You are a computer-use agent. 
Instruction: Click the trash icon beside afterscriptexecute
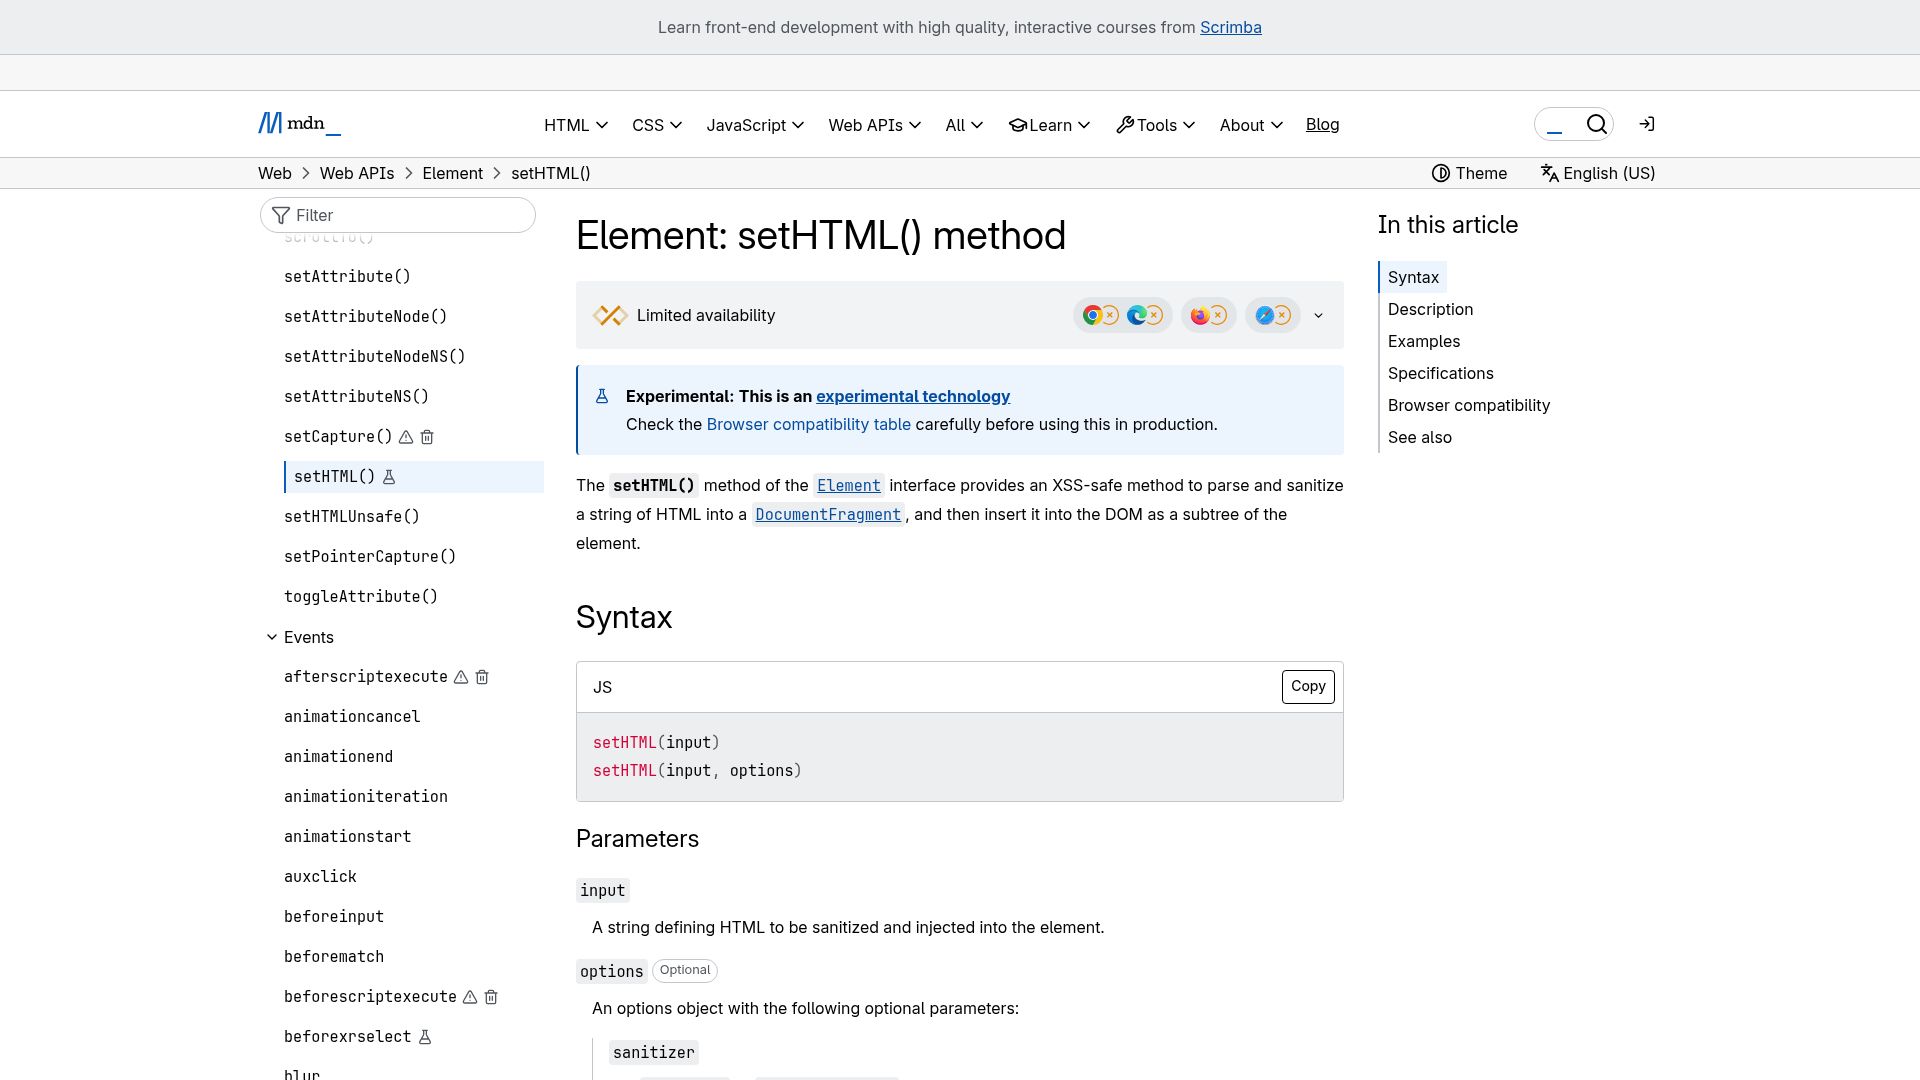[482, 677]
